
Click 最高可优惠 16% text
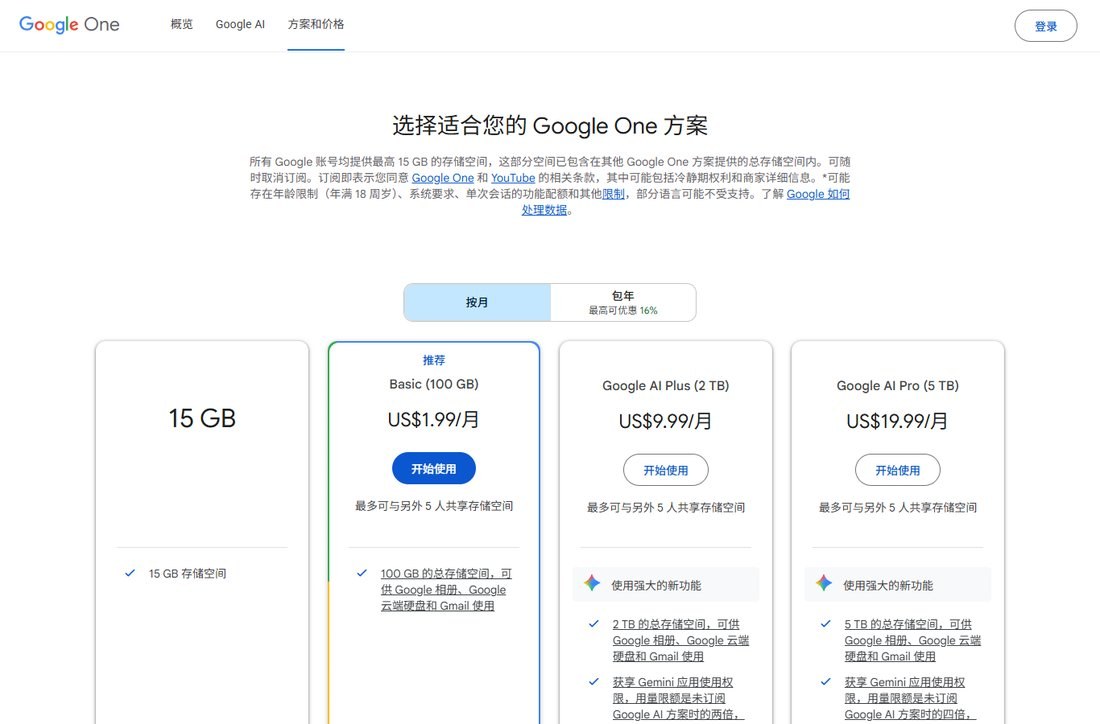coord(623,310)
